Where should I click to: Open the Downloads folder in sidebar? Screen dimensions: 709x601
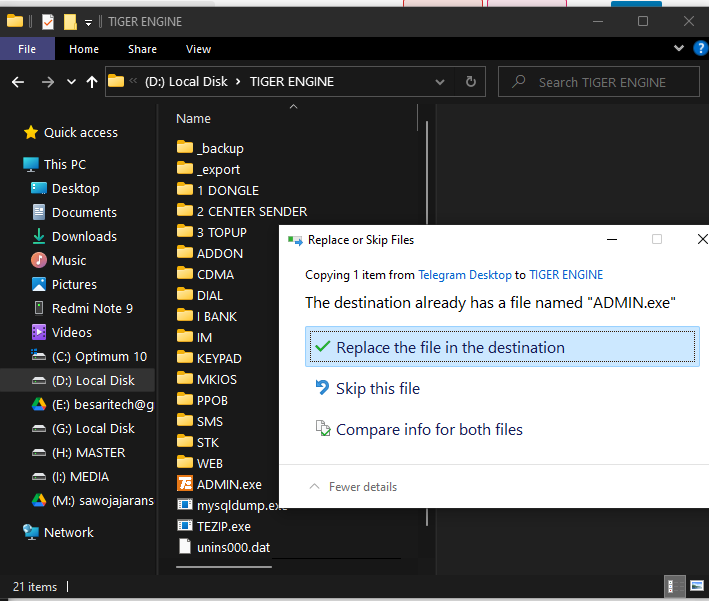pos(84,236)
